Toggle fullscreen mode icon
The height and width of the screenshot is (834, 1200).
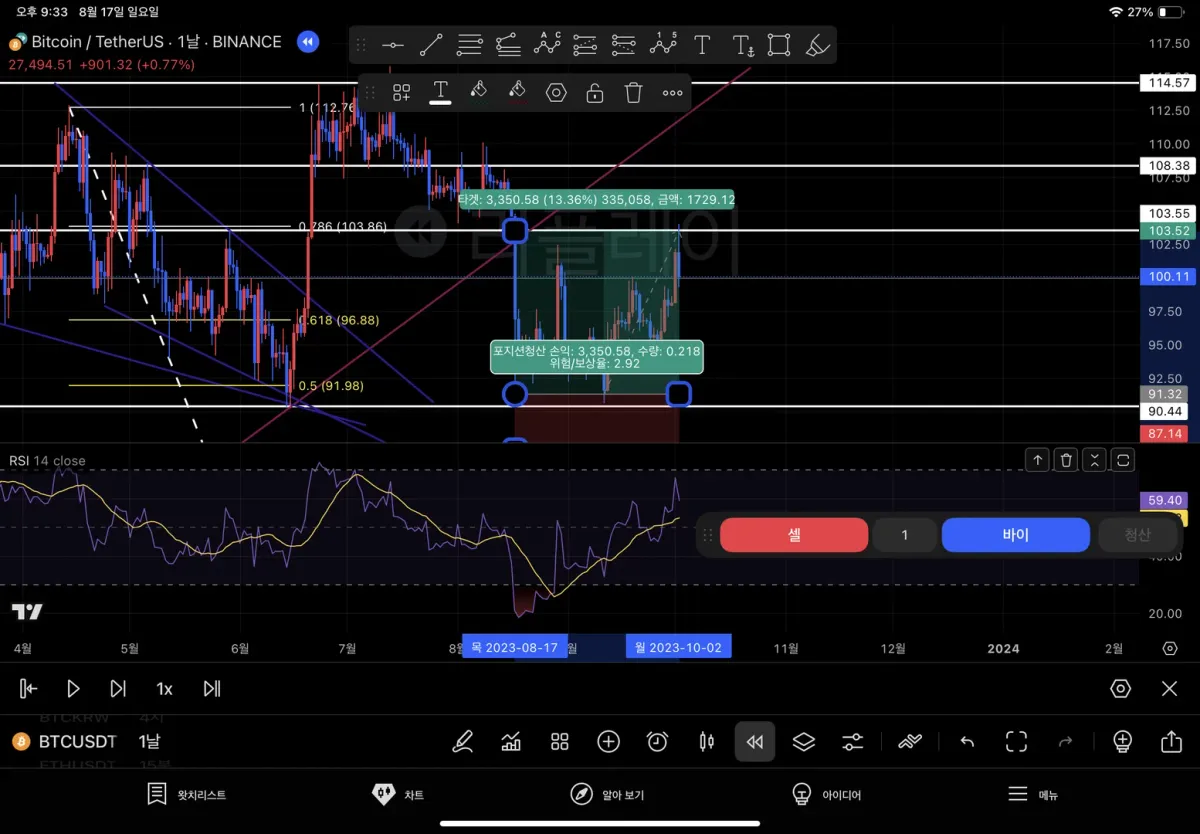1016,742
